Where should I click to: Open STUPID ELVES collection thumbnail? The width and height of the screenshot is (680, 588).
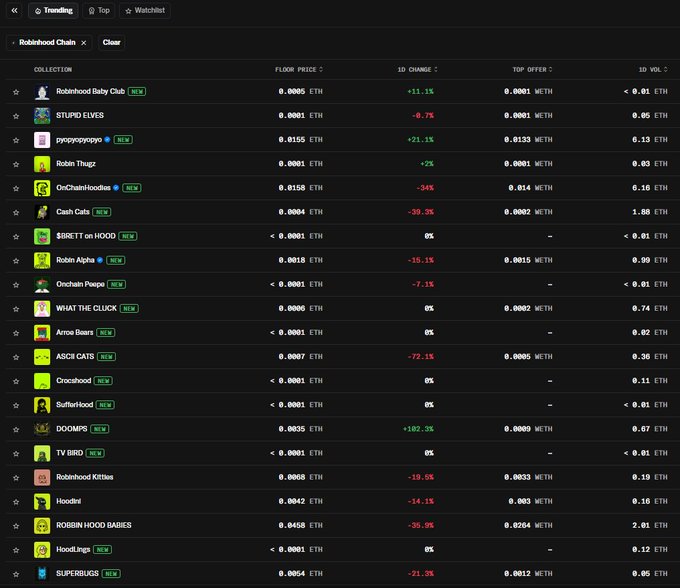tap(42, 116)
